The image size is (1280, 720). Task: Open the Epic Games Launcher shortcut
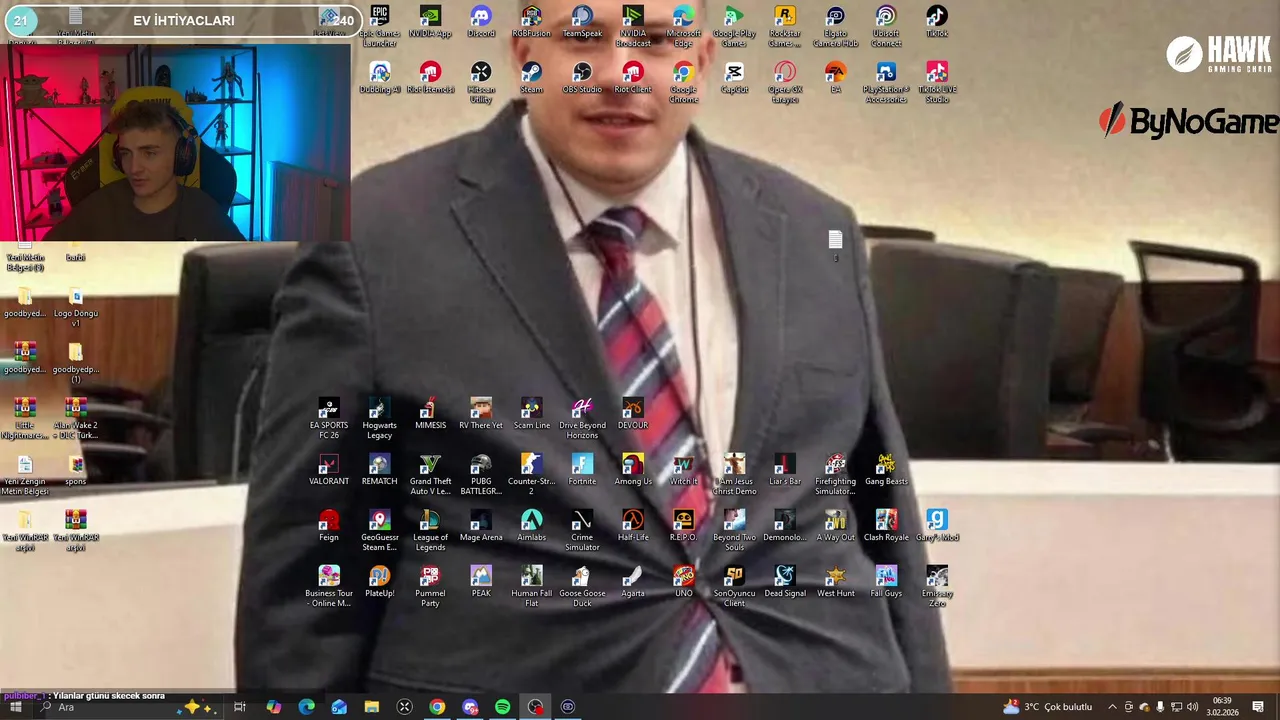click(379, 26)
